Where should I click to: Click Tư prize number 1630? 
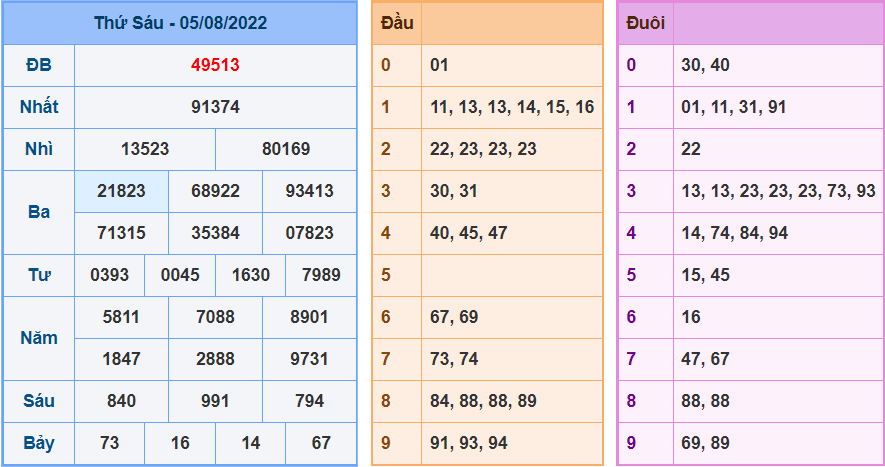[x=251, y=275]
